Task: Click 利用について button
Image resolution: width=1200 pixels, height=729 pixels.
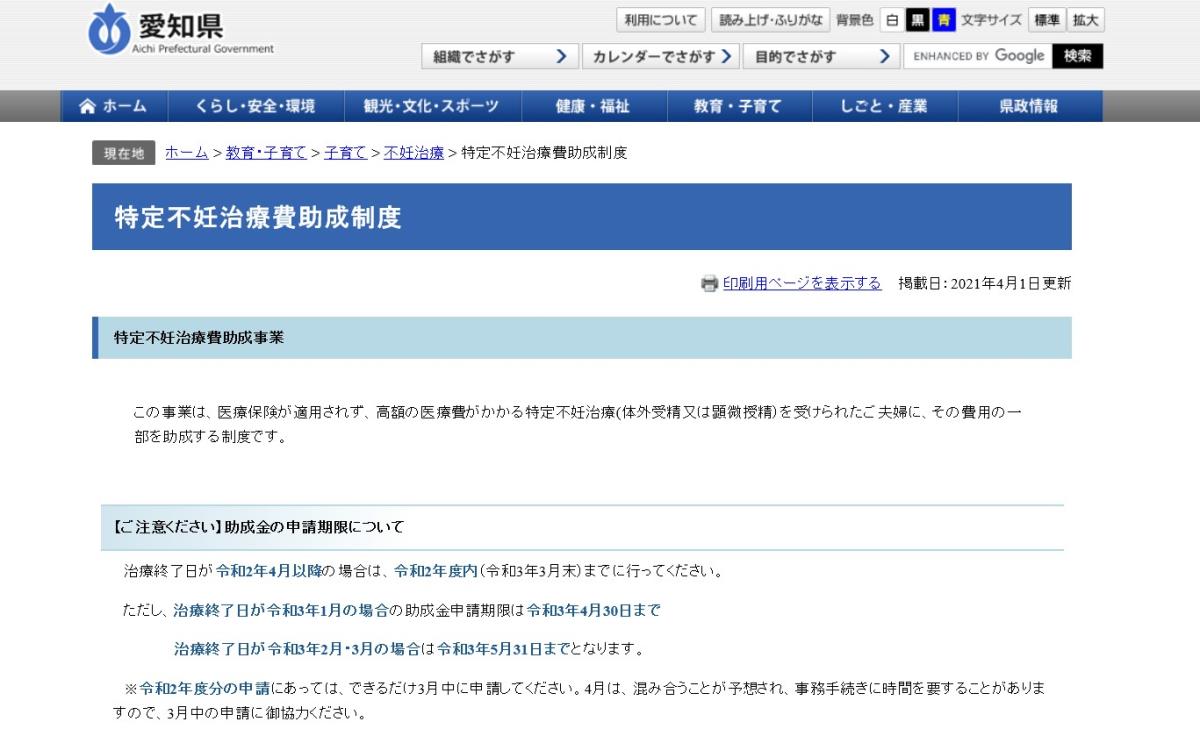Action: coord(660,20)
